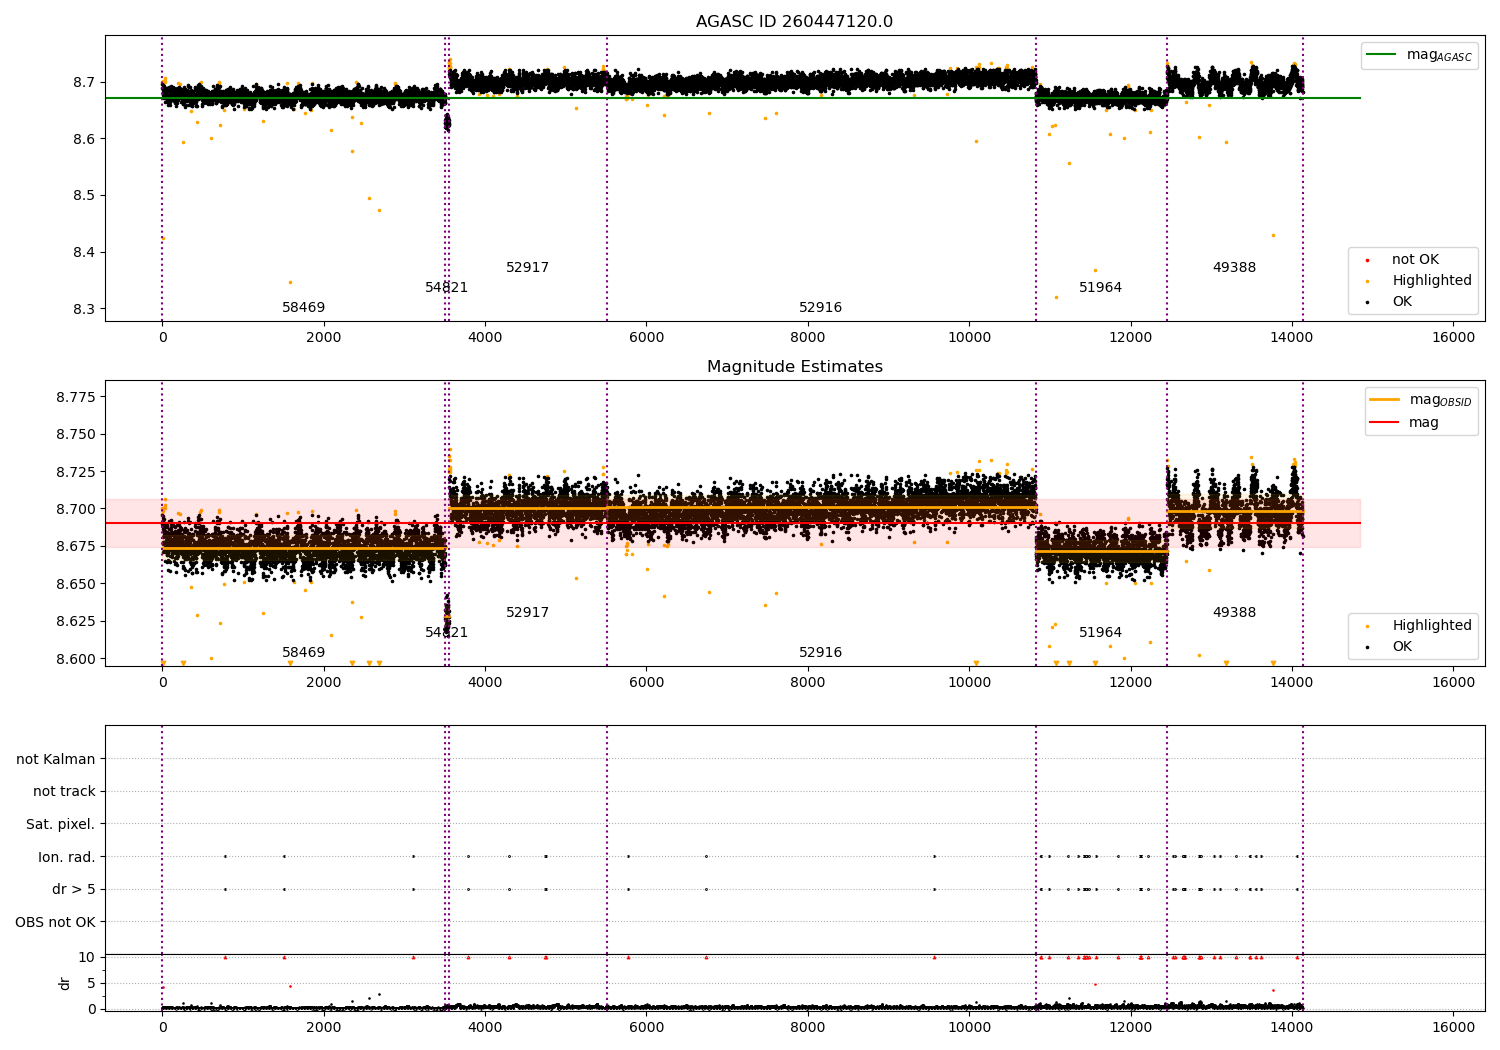Click the 8.600 tick on the middle plot y-axis
The width and height of the screenshot is (1500, 1050).
click(76, 659)
